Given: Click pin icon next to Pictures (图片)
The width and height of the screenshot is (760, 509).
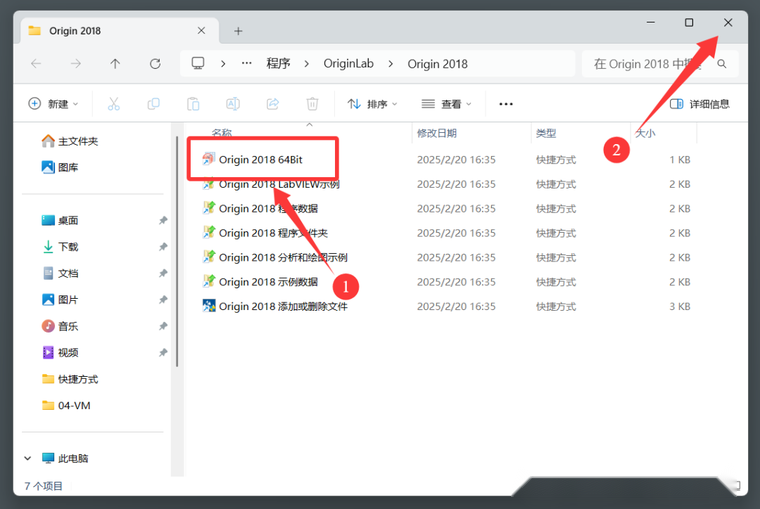Looking at the screenshot, I should (x=163, y=300).
